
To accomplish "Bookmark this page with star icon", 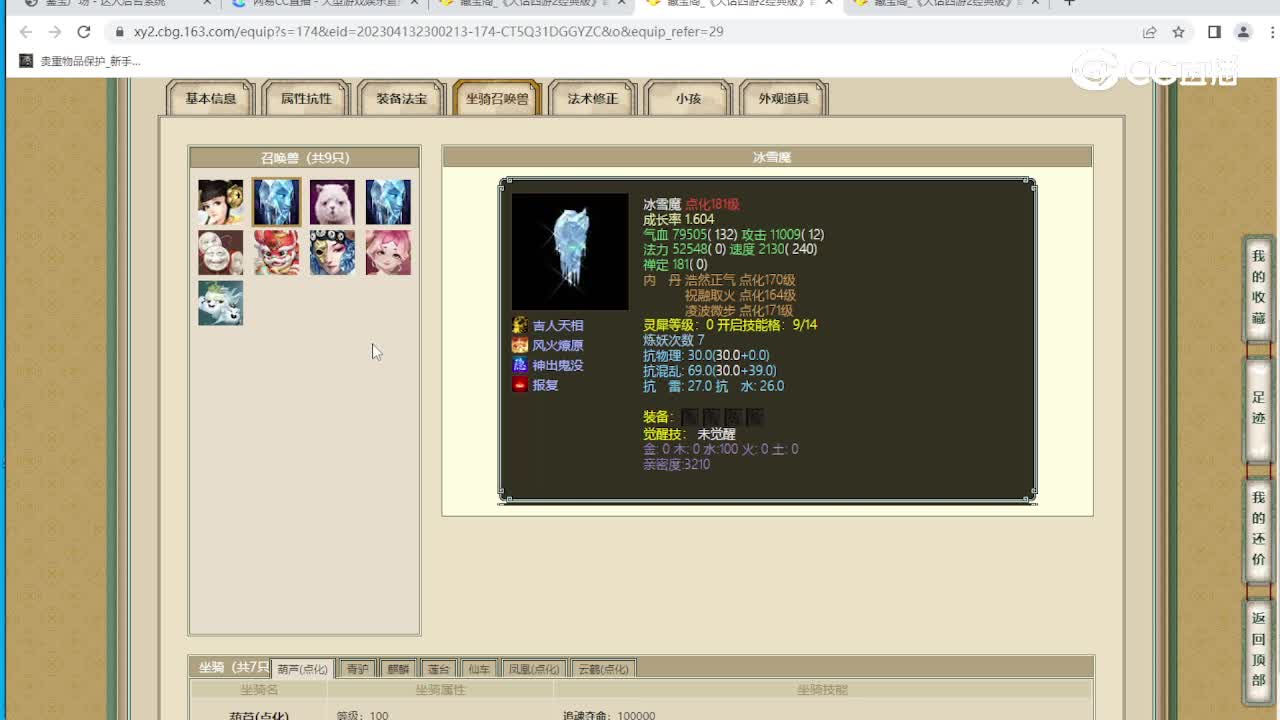I will pos(1179,32).
